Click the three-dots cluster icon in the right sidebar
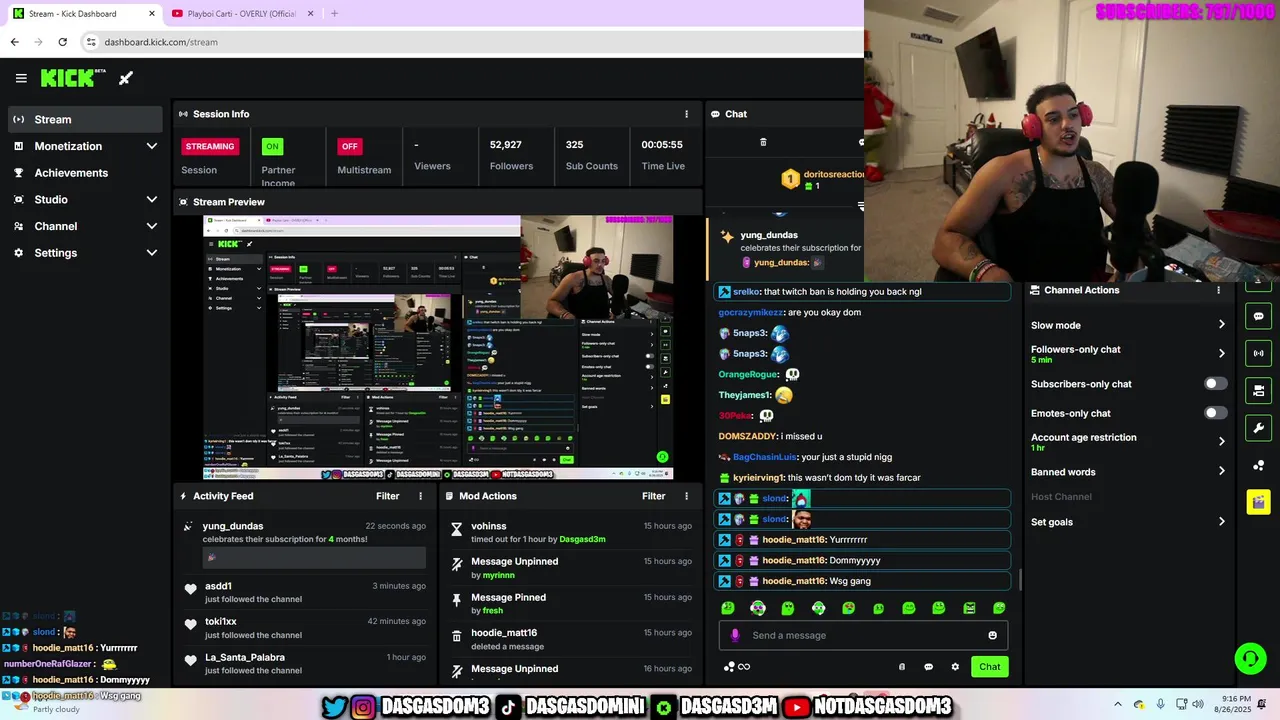The height and width of the screenshot is (720, 1280). (1258, 465)
